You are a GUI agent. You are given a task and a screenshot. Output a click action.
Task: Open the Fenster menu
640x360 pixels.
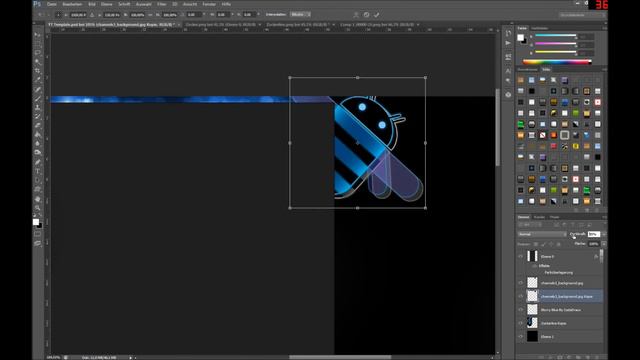pyautogui.click(x=209, y=4)
